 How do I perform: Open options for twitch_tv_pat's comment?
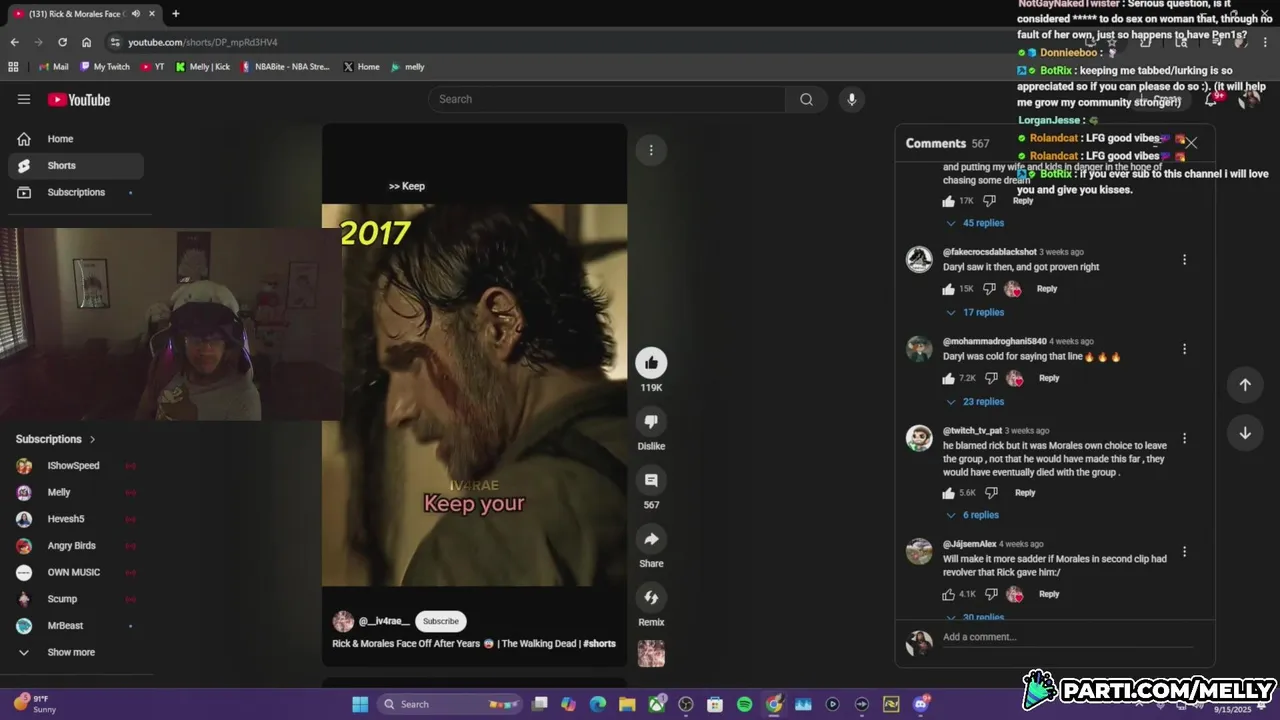click(x=1184, y=438)
